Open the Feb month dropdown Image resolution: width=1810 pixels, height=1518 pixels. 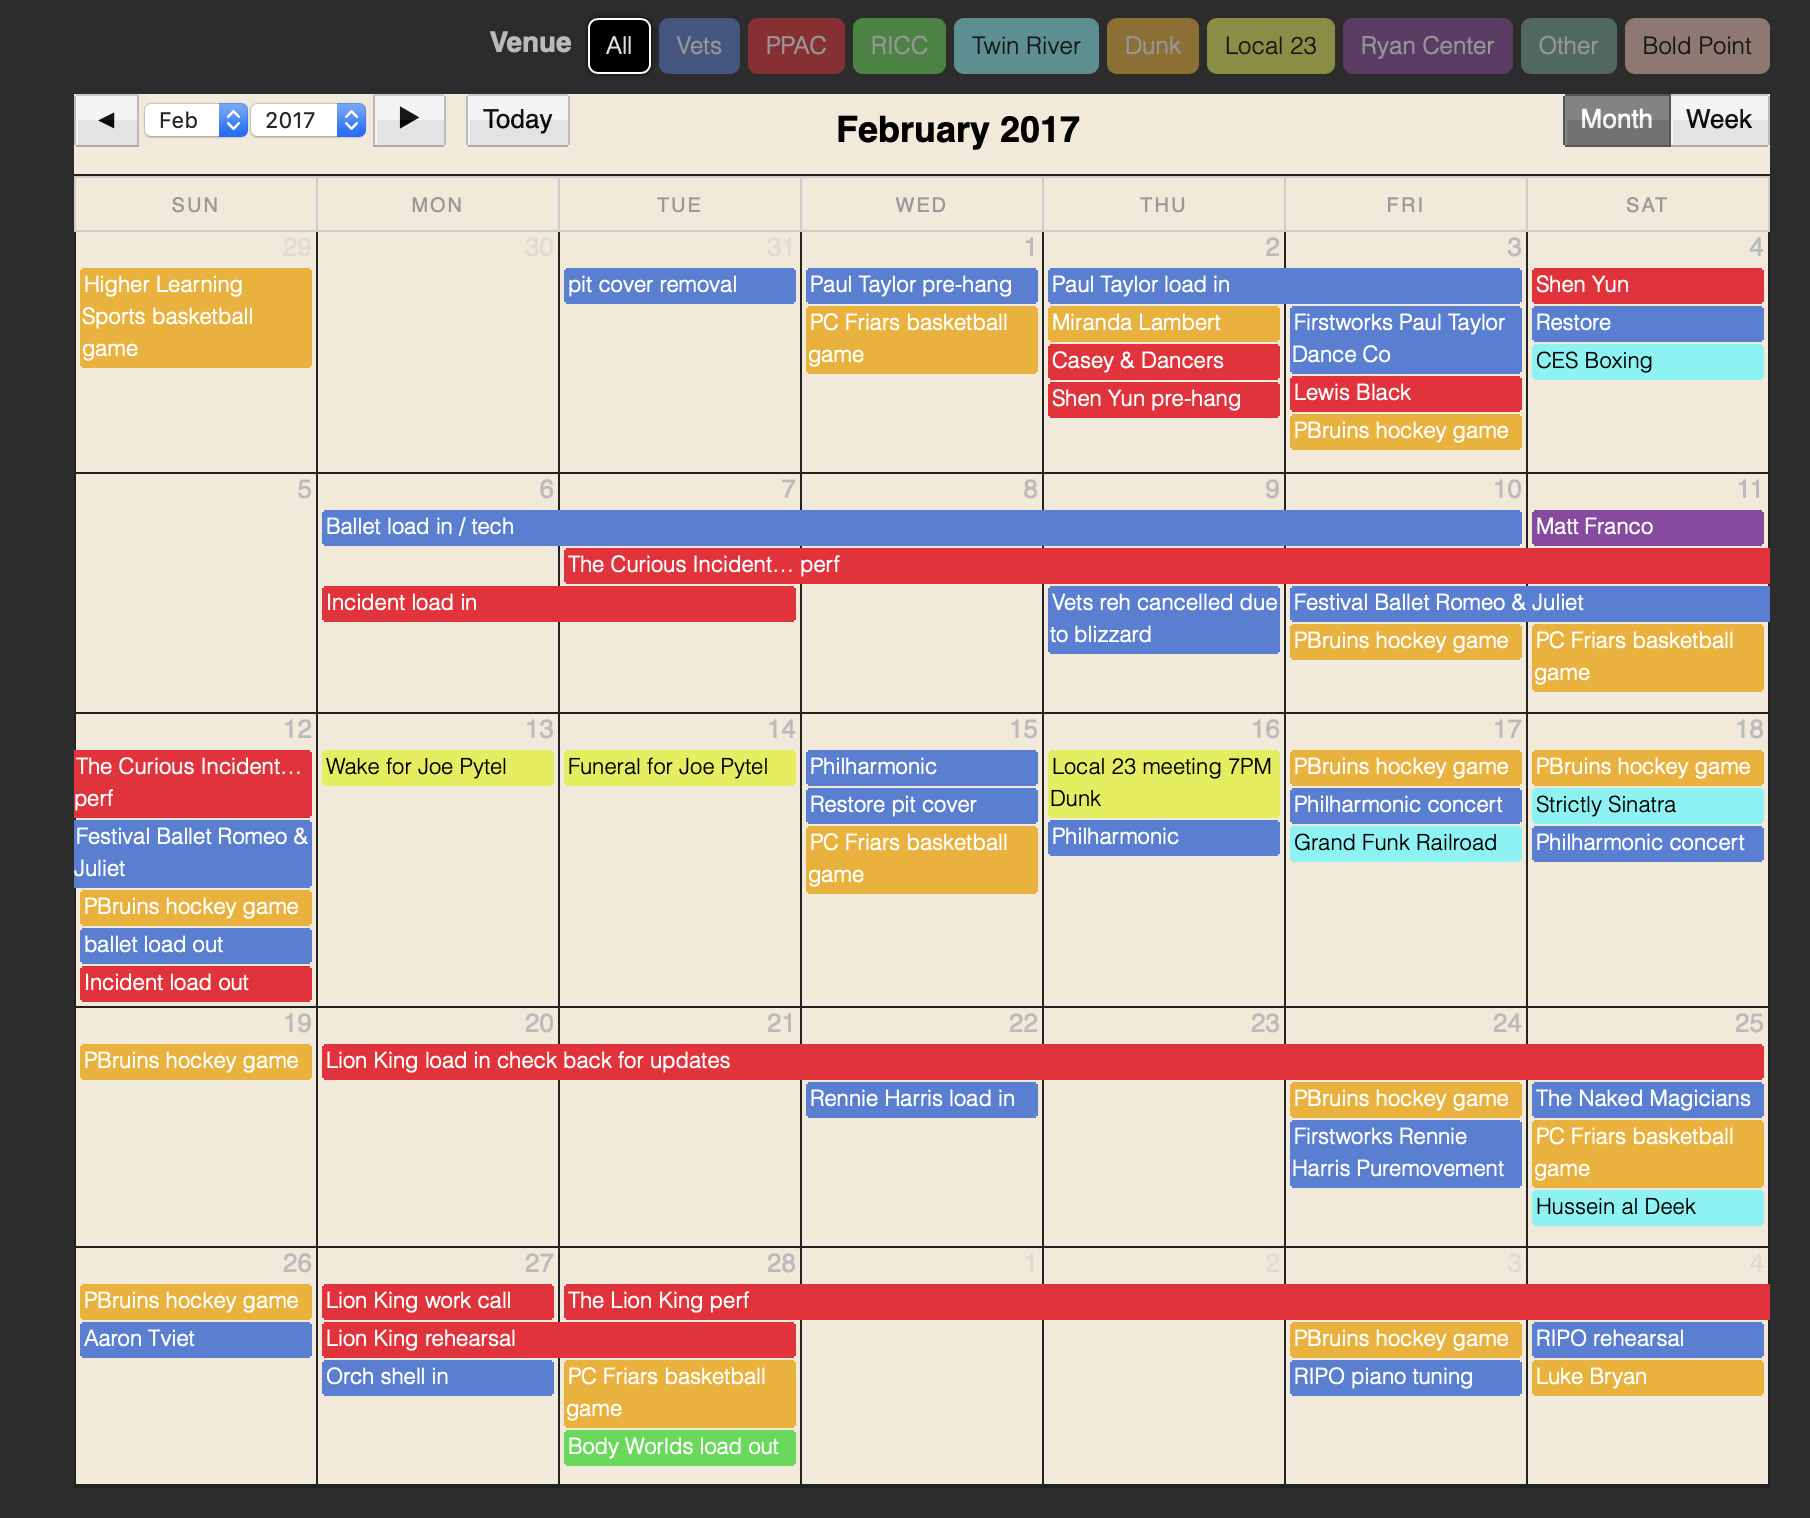(195, 120)
